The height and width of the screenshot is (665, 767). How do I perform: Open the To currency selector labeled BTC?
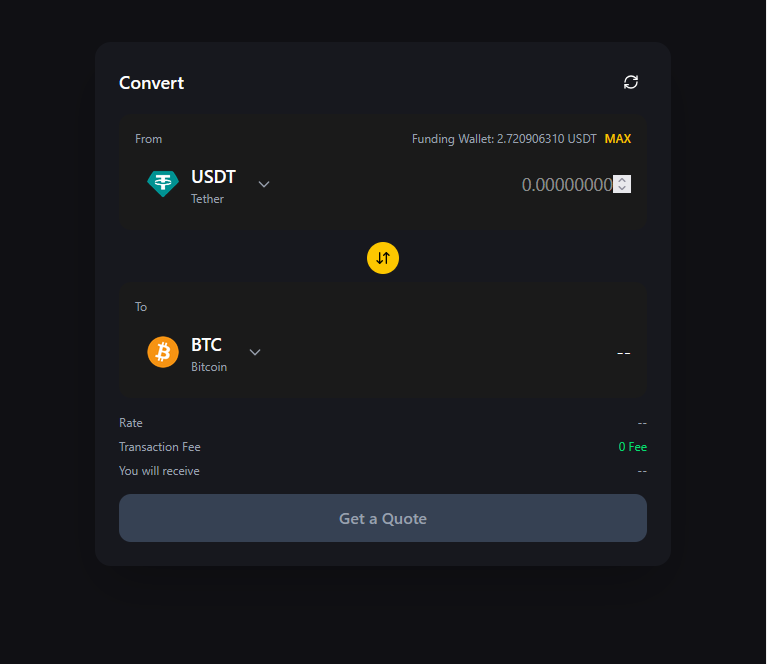(x=204, y=353)
